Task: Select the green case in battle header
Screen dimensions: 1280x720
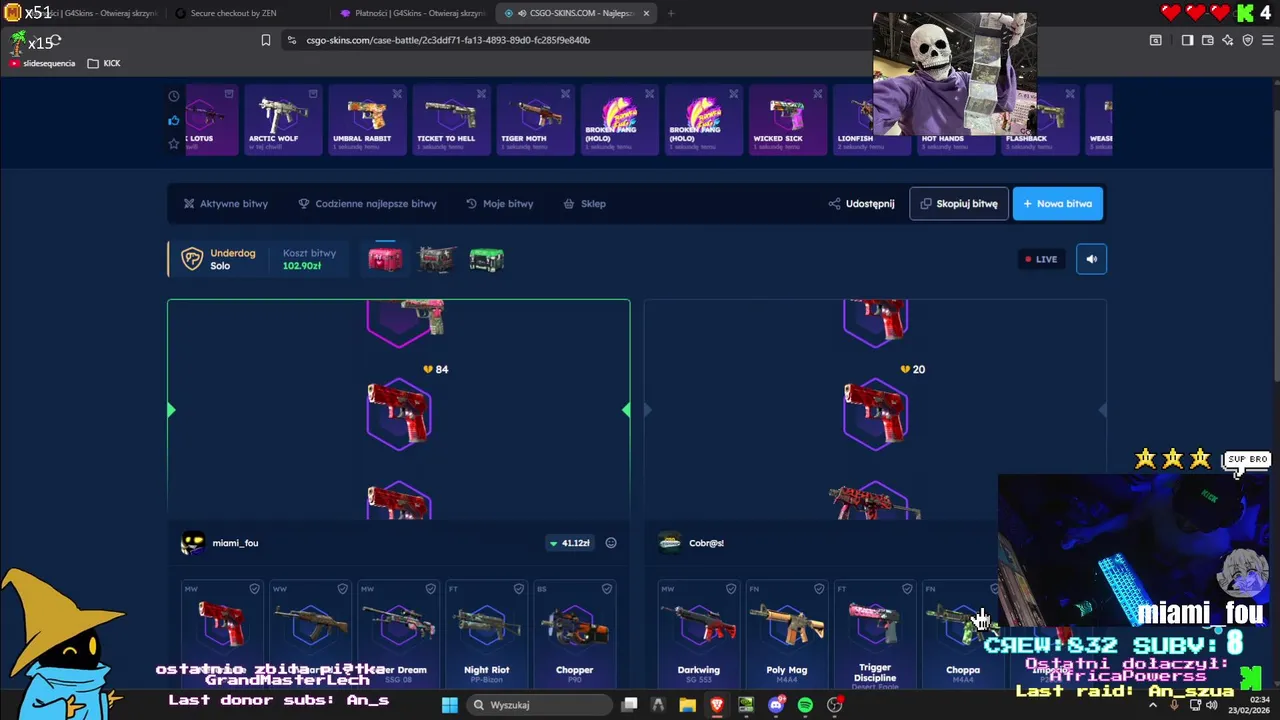Action: point(487,259)
